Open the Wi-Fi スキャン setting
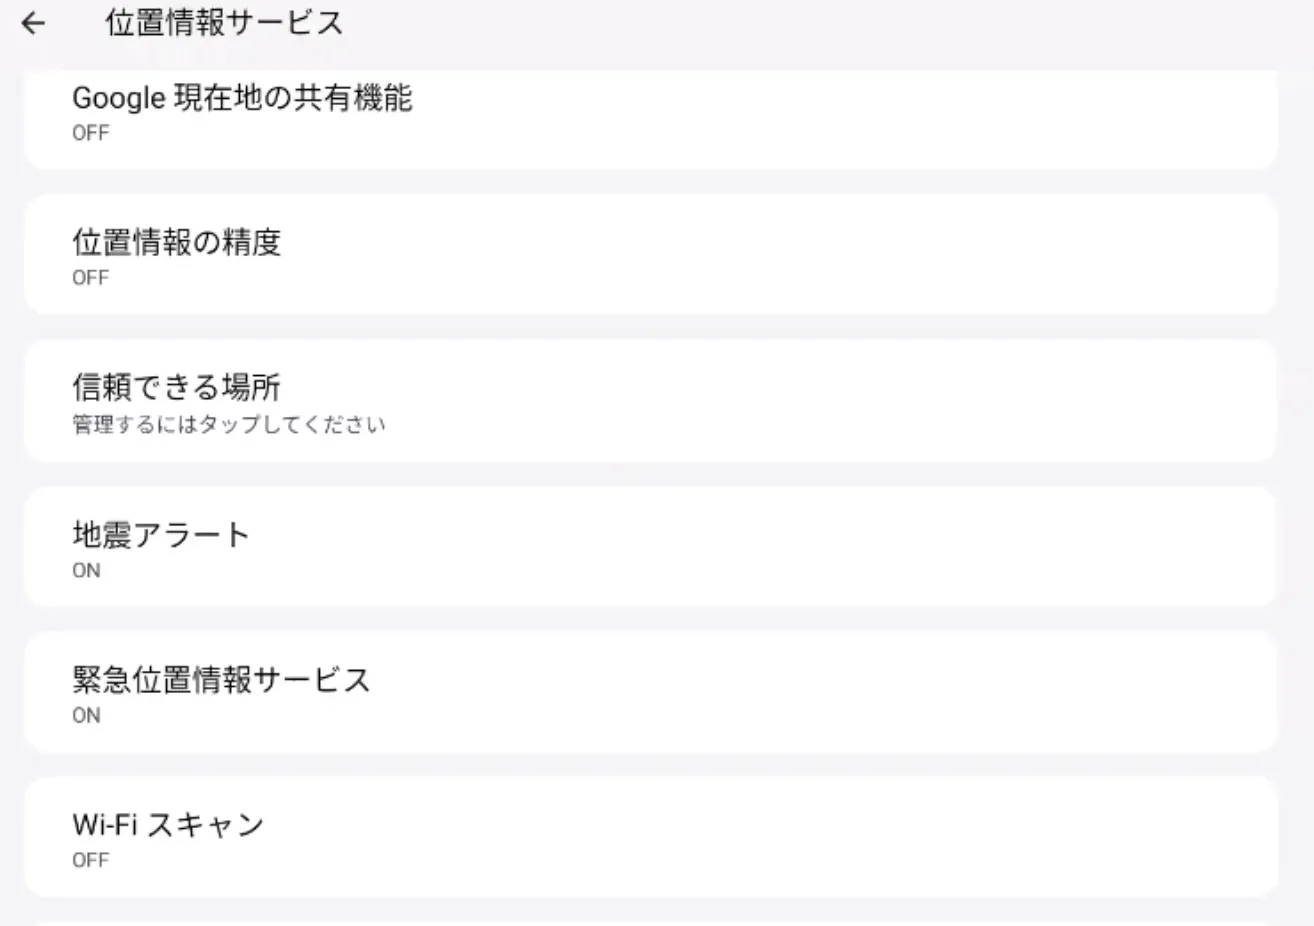This screenshot has height=926, width=1314. [168, 825]
